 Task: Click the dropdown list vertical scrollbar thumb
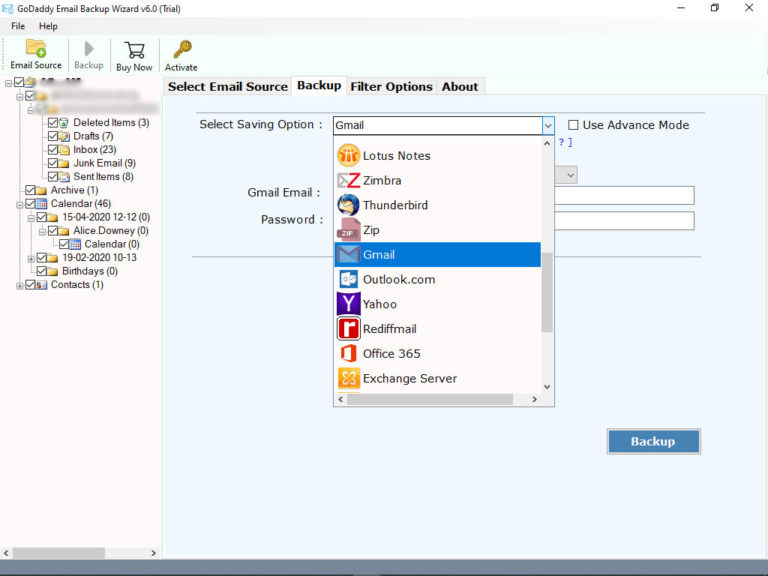pyautogui.click(x=547, y=292)
